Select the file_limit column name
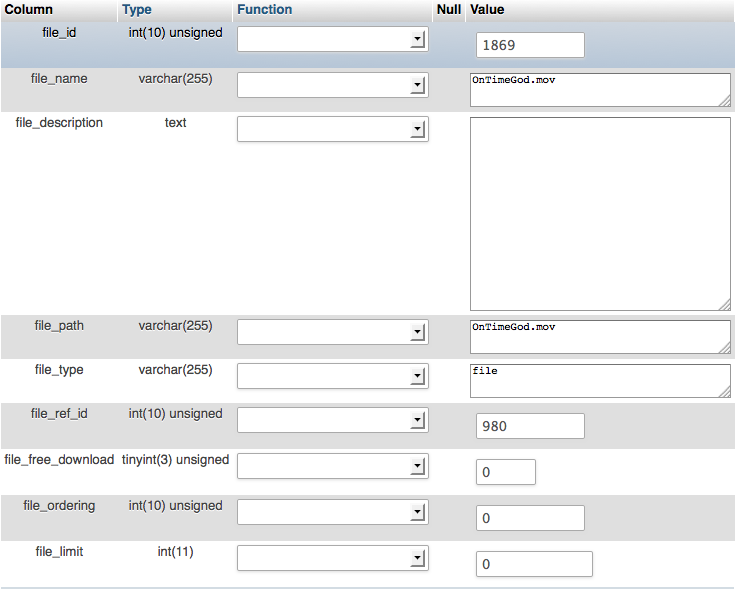Image resolution: width=737 pixels, height=589 pixels. pyautogui.click(x=59, y=551)
